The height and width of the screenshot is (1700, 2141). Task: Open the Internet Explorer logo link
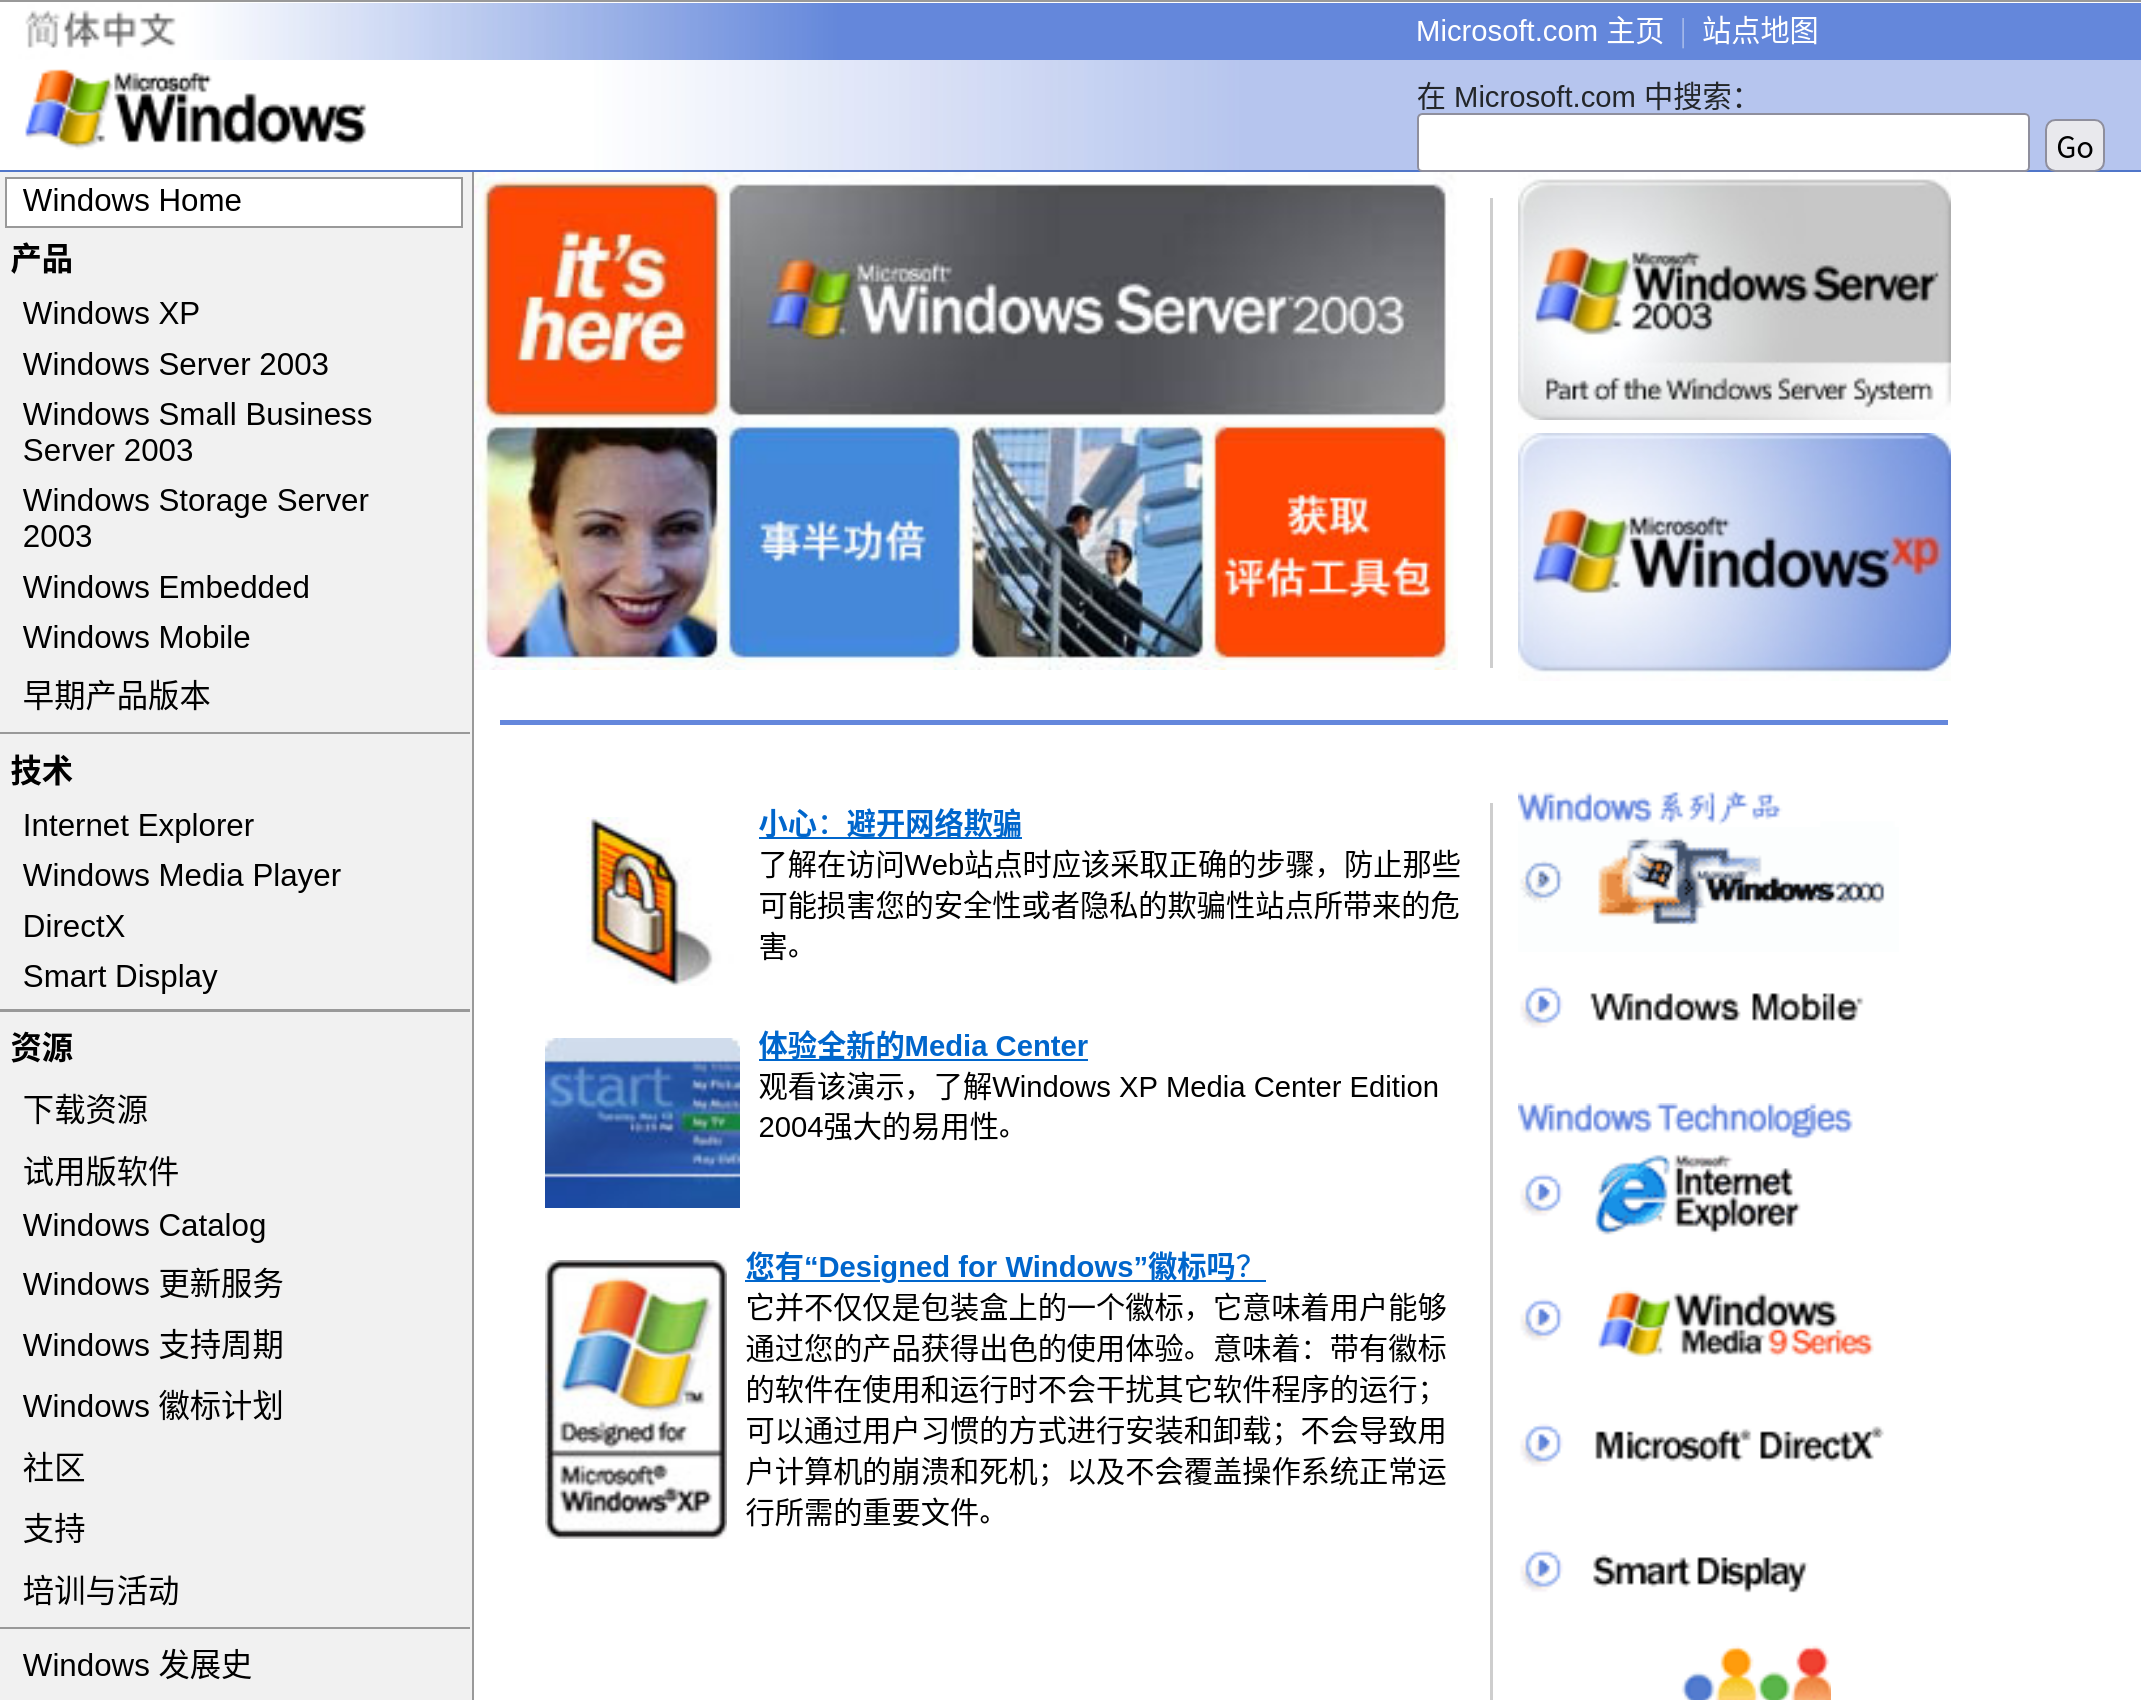1698,1194
